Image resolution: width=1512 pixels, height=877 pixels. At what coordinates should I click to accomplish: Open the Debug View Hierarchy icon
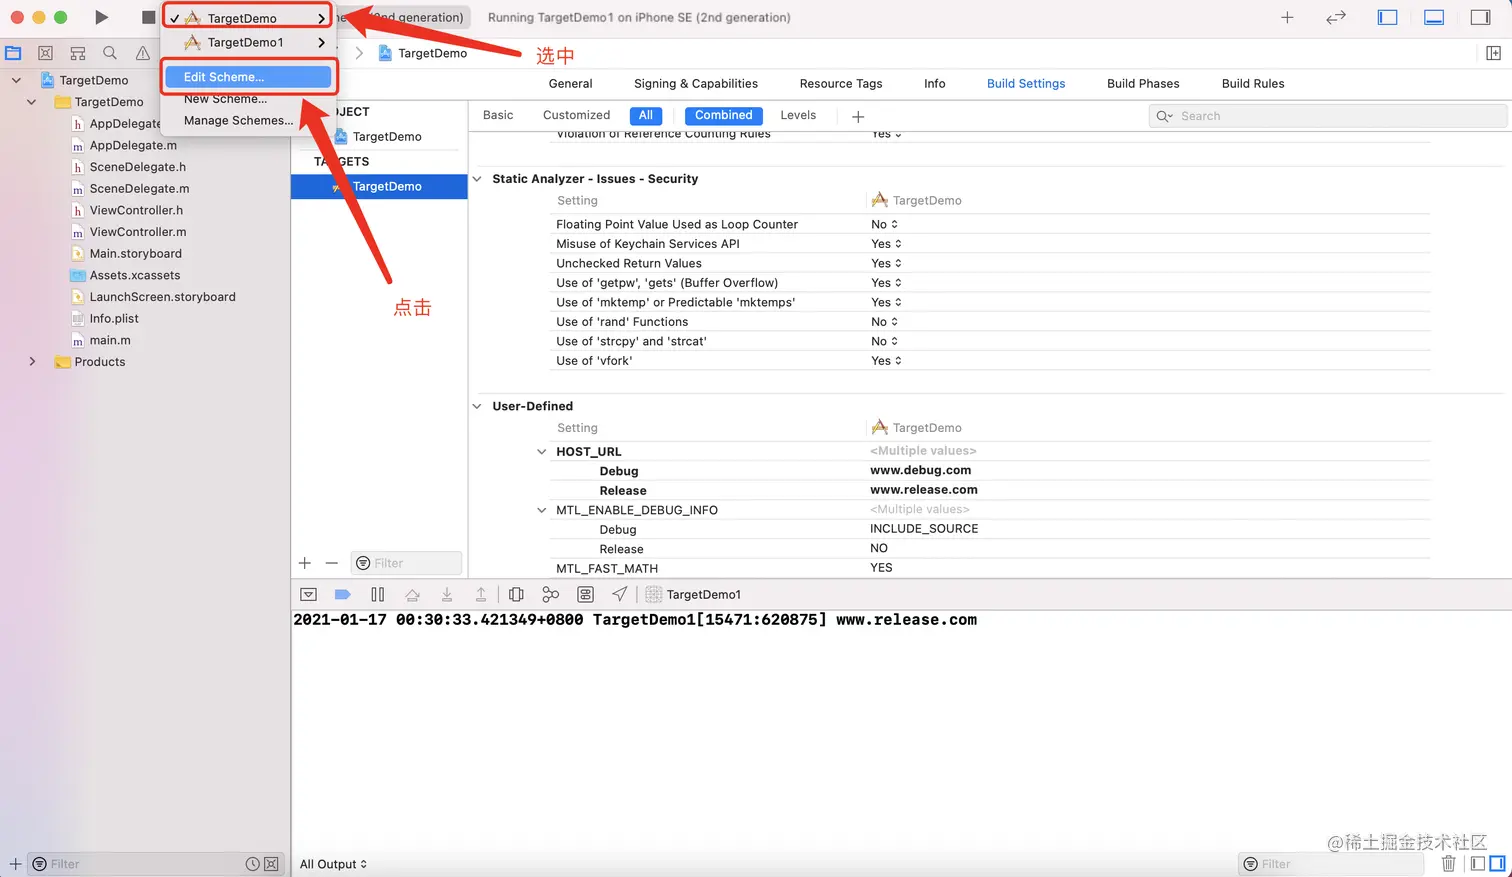point(516,594)
